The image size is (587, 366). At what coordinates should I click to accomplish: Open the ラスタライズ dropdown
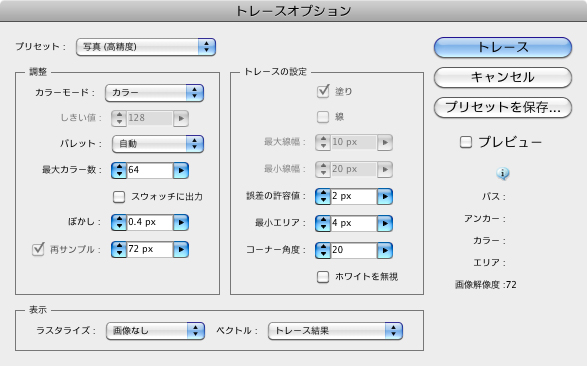tap(155, 331)
